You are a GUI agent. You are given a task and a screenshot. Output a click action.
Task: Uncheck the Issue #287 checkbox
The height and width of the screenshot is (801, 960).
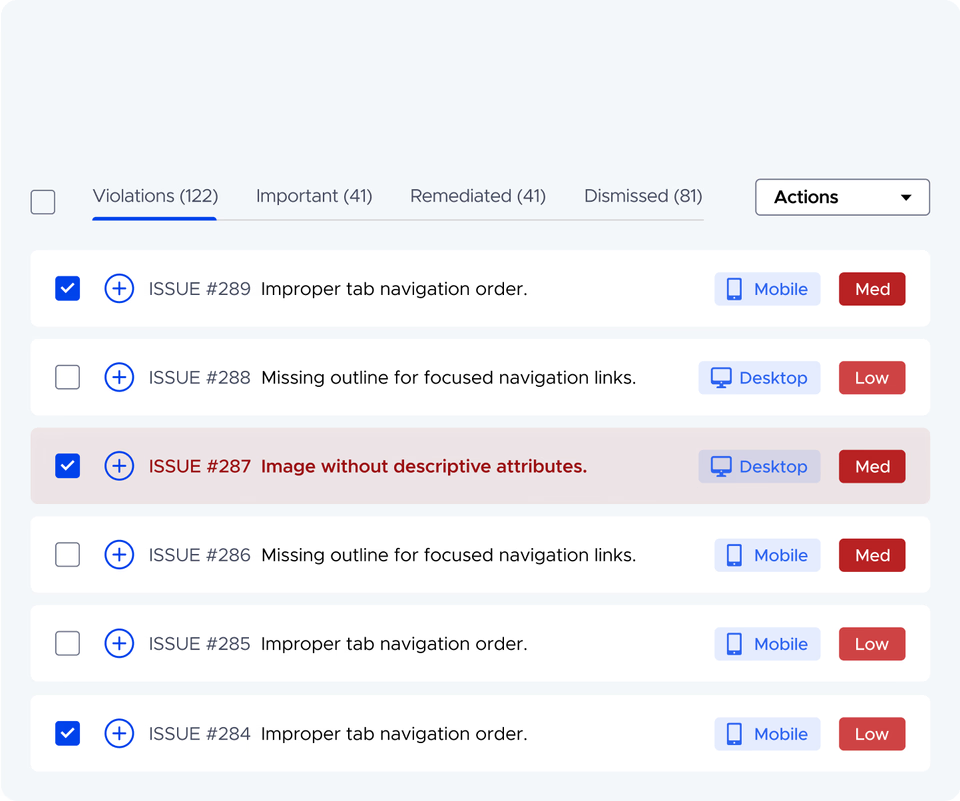point(67,466)
